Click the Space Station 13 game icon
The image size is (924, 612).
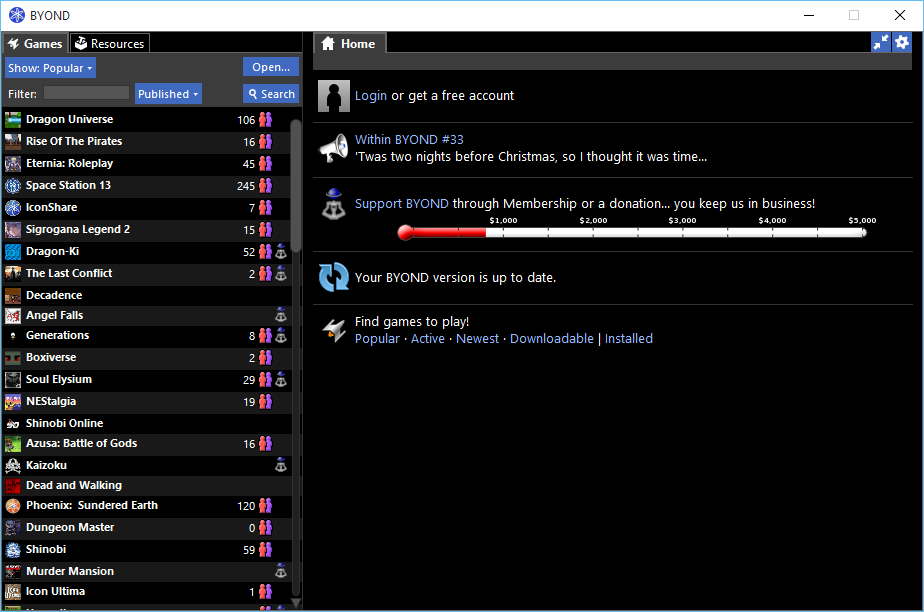pyautogui.click(x=13, y=186)
